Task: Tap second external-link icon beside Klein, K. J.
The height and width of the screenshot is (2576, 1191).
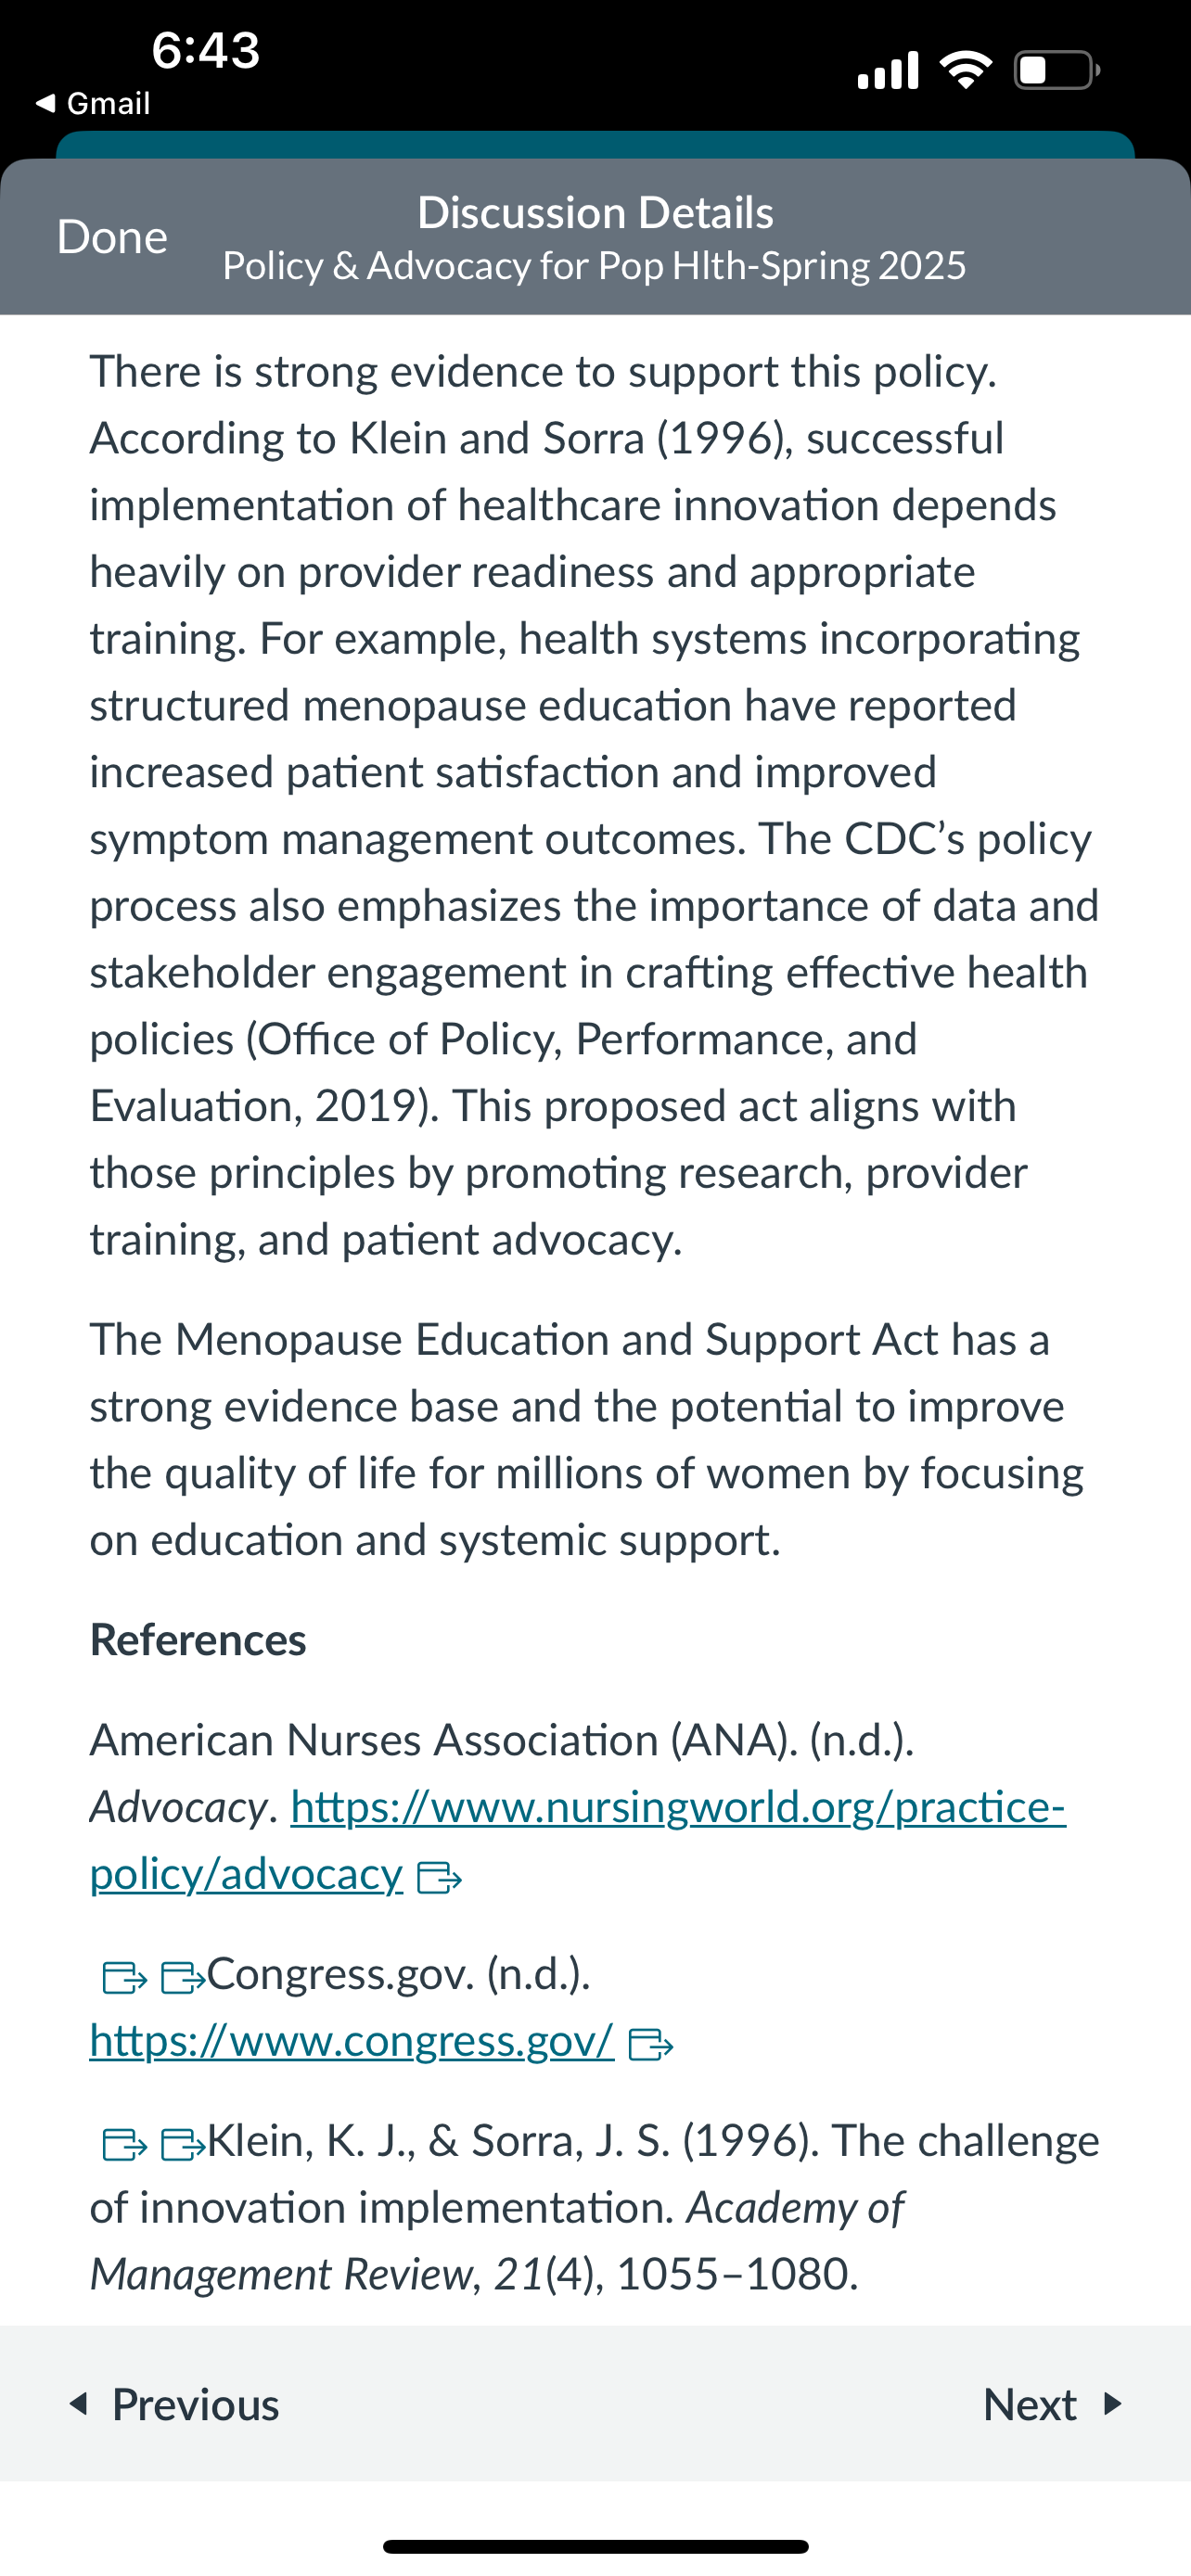Action: pos(182,2144)
